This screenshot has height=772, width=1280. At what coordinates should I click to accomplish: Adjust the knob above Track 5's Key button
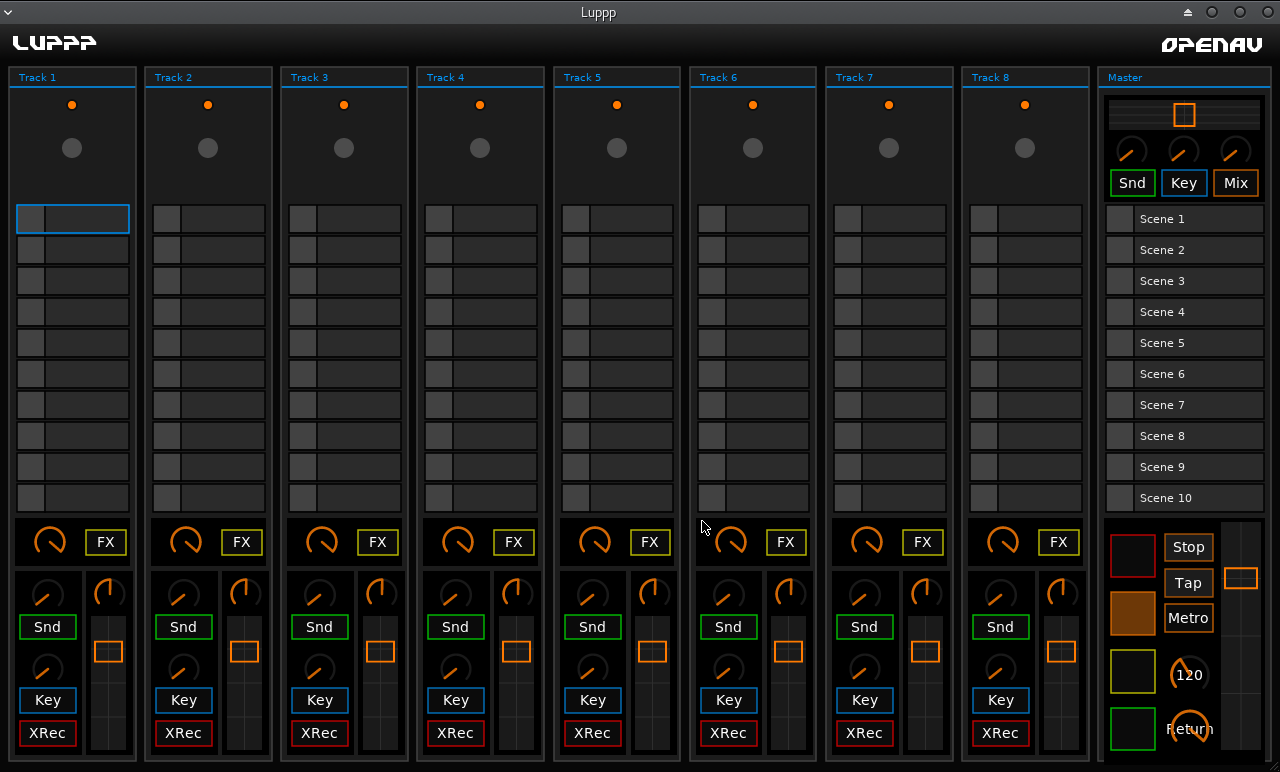pos(592,669)
